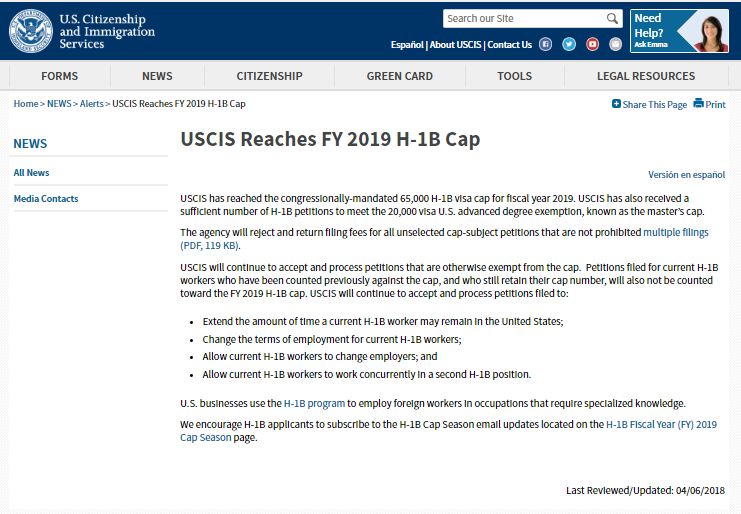Click in the Search our Site field
Viewport: 741px width, 514px height.
(523, 19)
